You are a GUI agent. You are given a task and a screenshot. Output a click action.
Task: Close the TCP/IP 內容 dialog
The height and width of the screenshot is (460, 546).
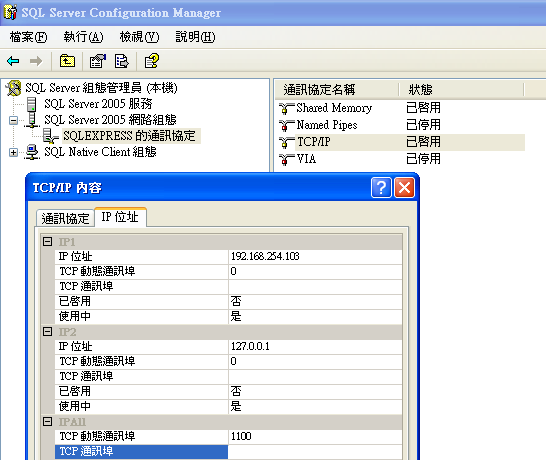404,188
